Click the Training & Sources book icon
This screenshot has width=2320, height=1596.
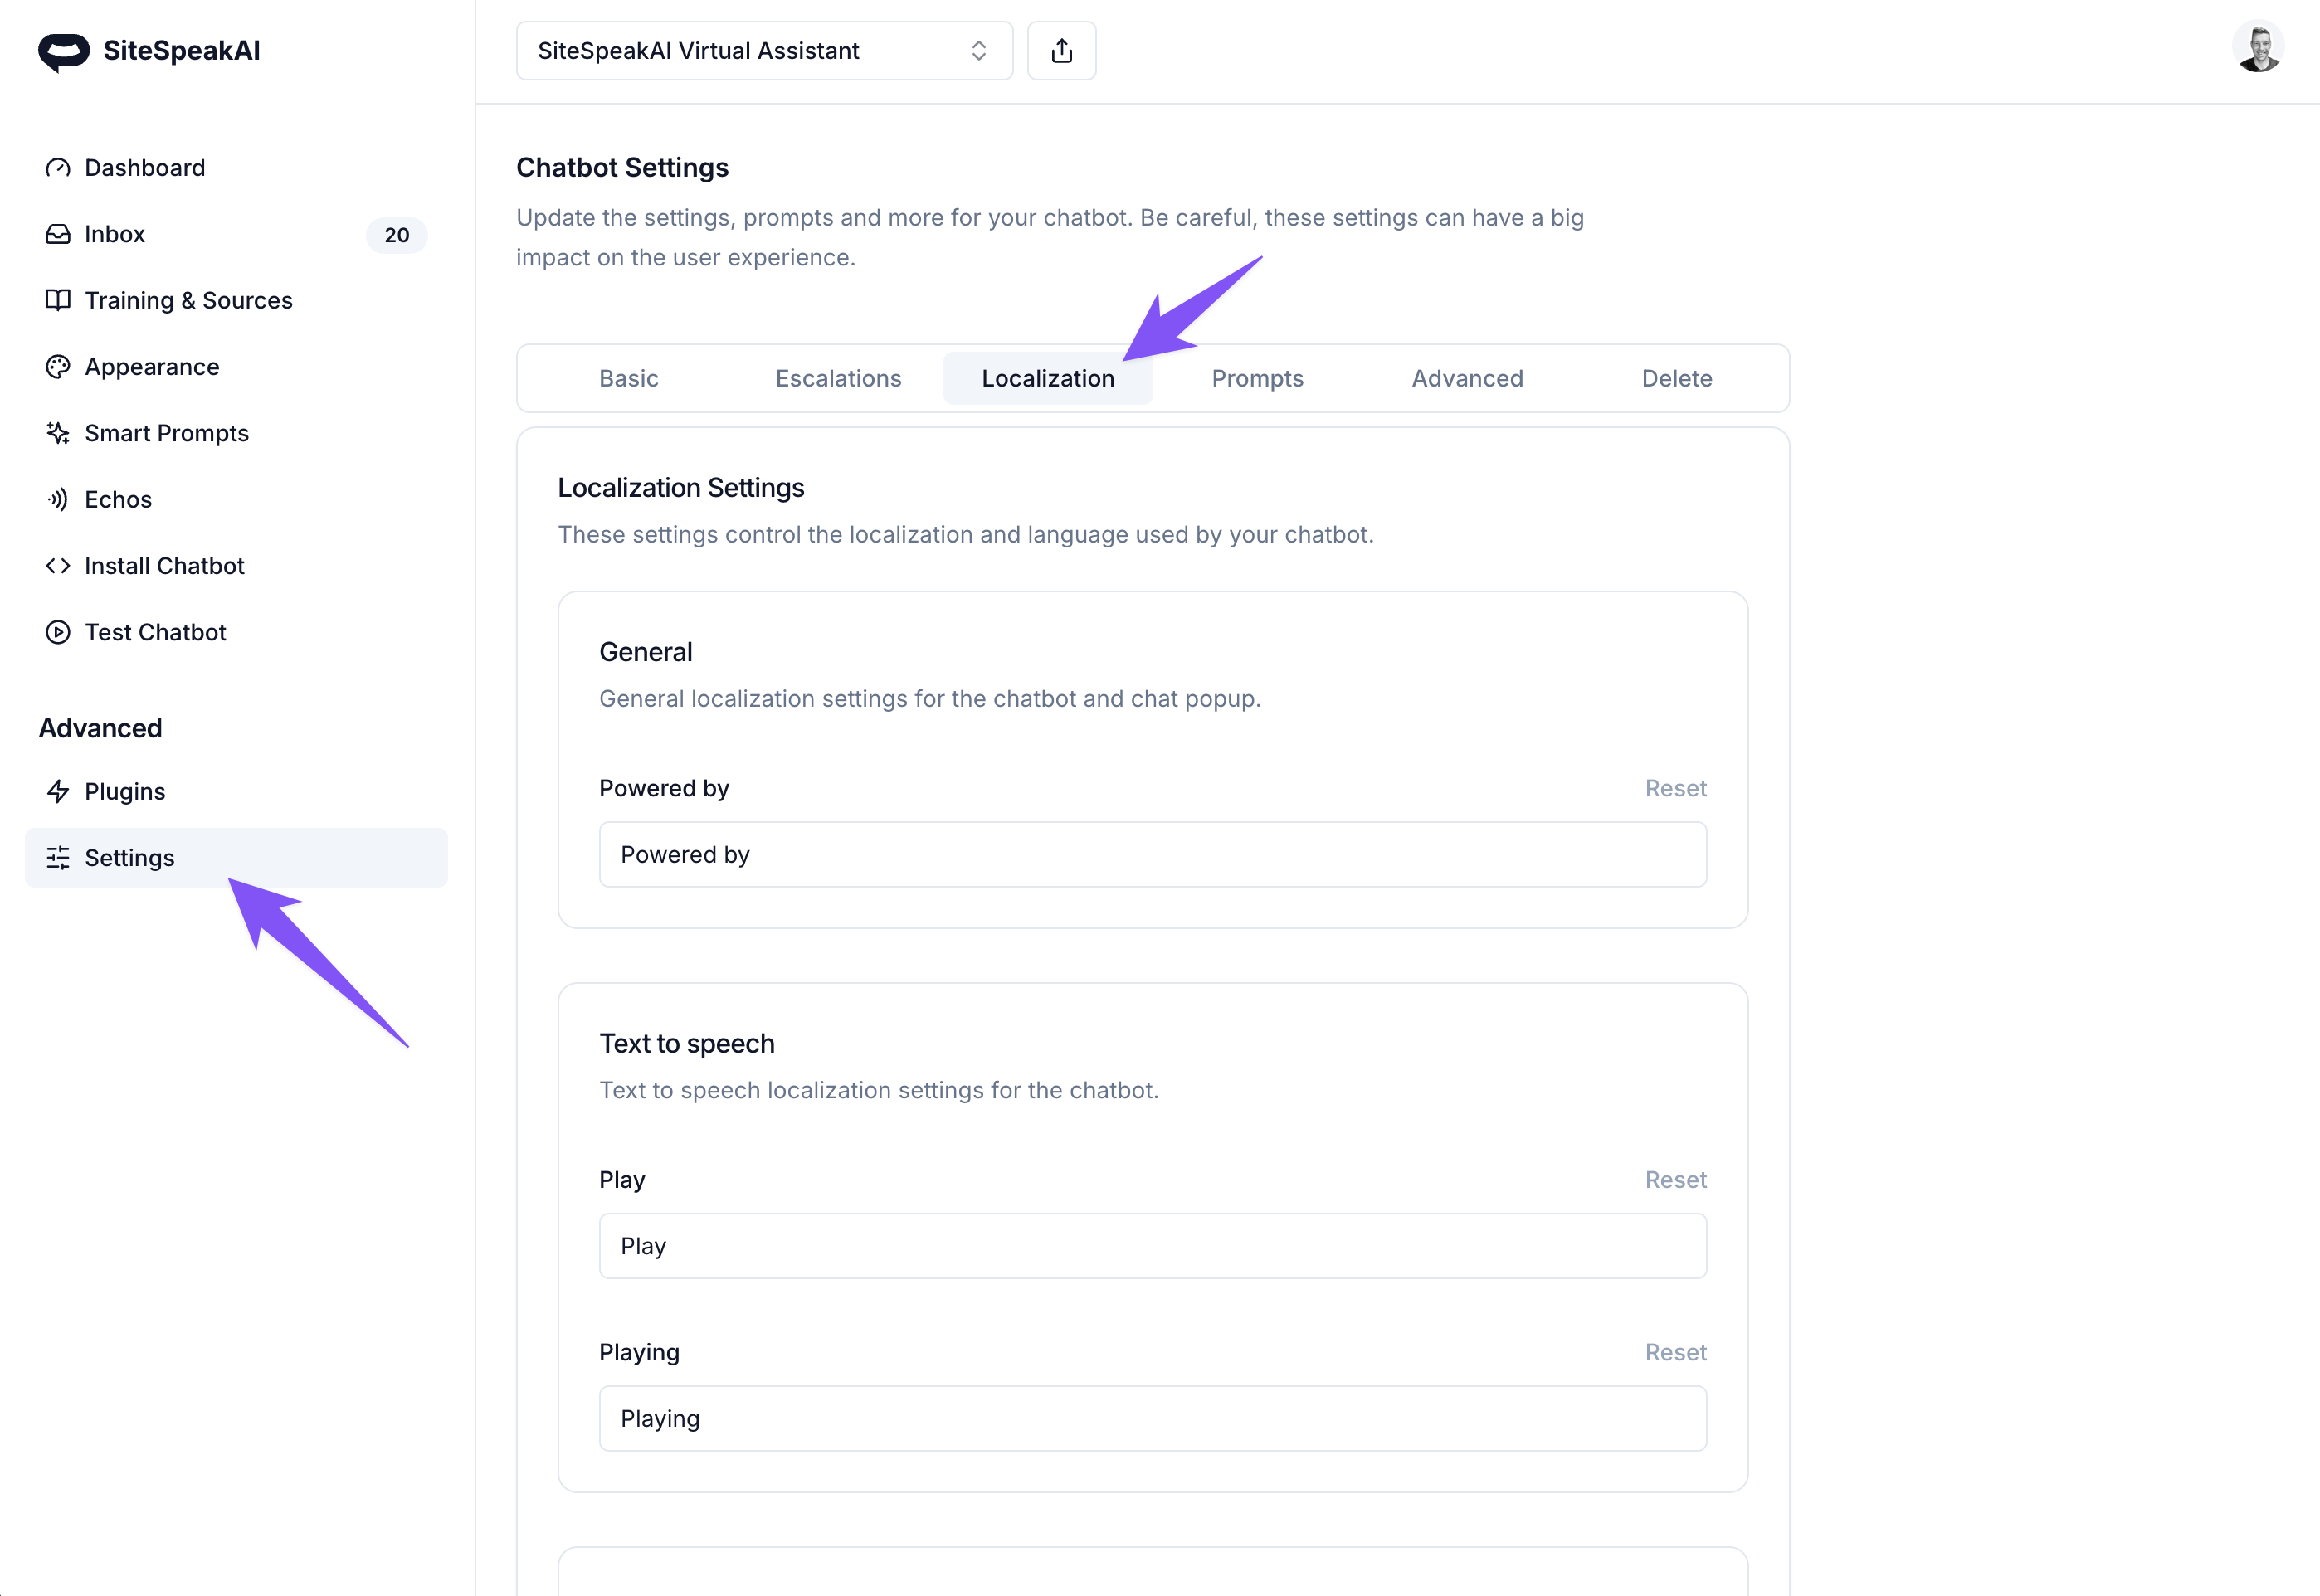click(x=58, y=300)
